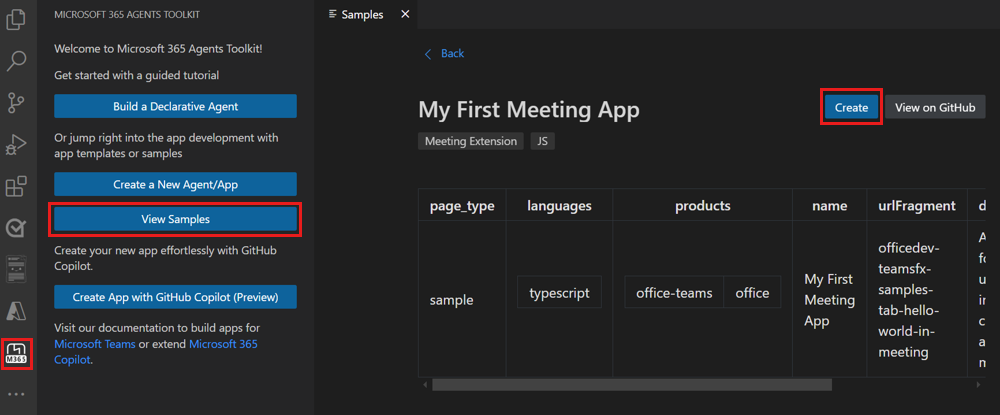The width and height of the screenshot is (1000, 415).
Task: Open the Azure icon in activity bar
Action: [x=15, y=311]
